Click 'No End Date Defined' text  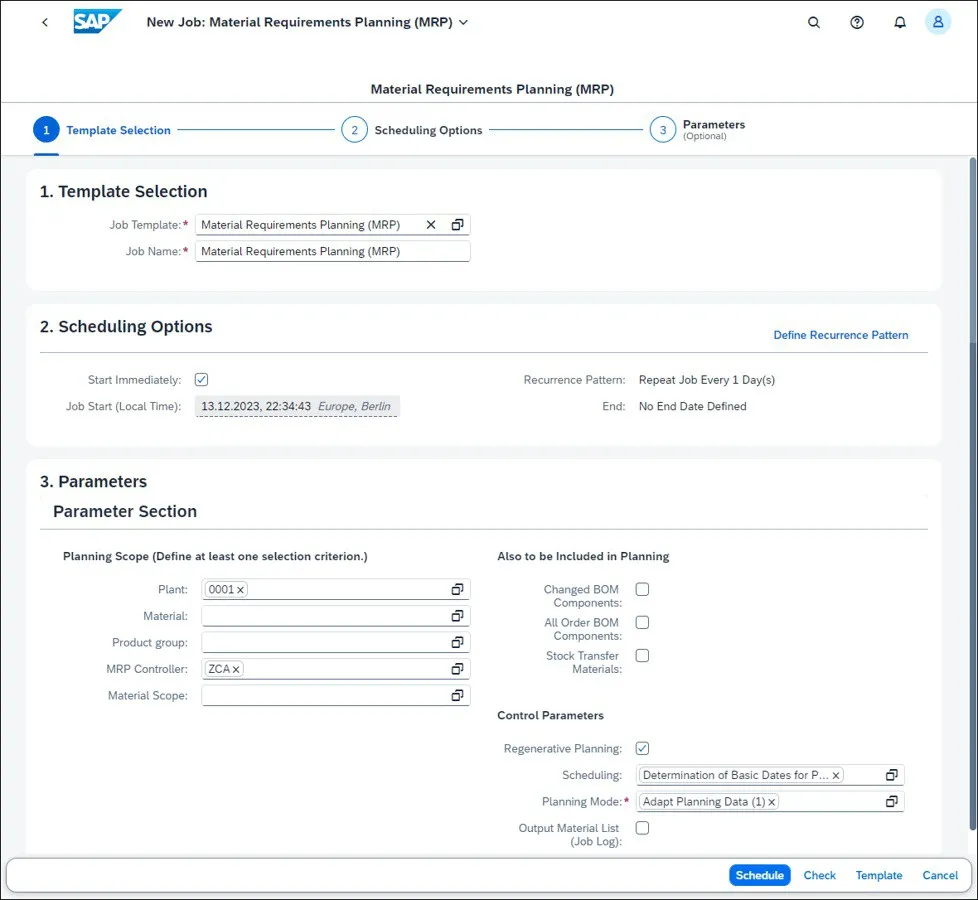[x=692, y=406]
